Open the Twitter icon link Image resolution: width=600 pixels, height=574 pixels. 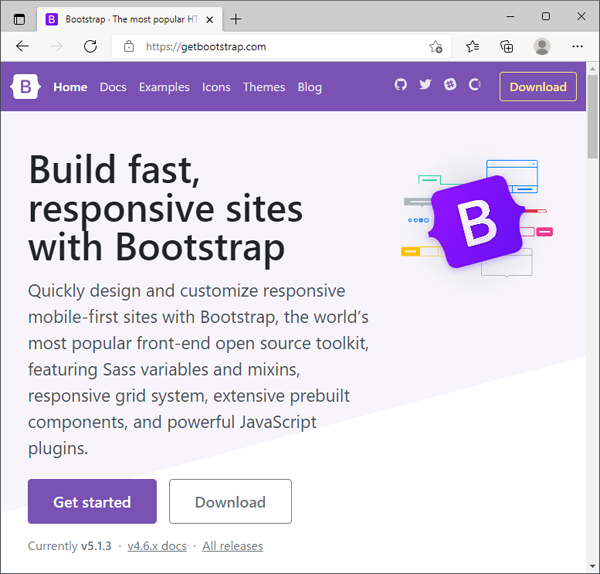point(425,85)
